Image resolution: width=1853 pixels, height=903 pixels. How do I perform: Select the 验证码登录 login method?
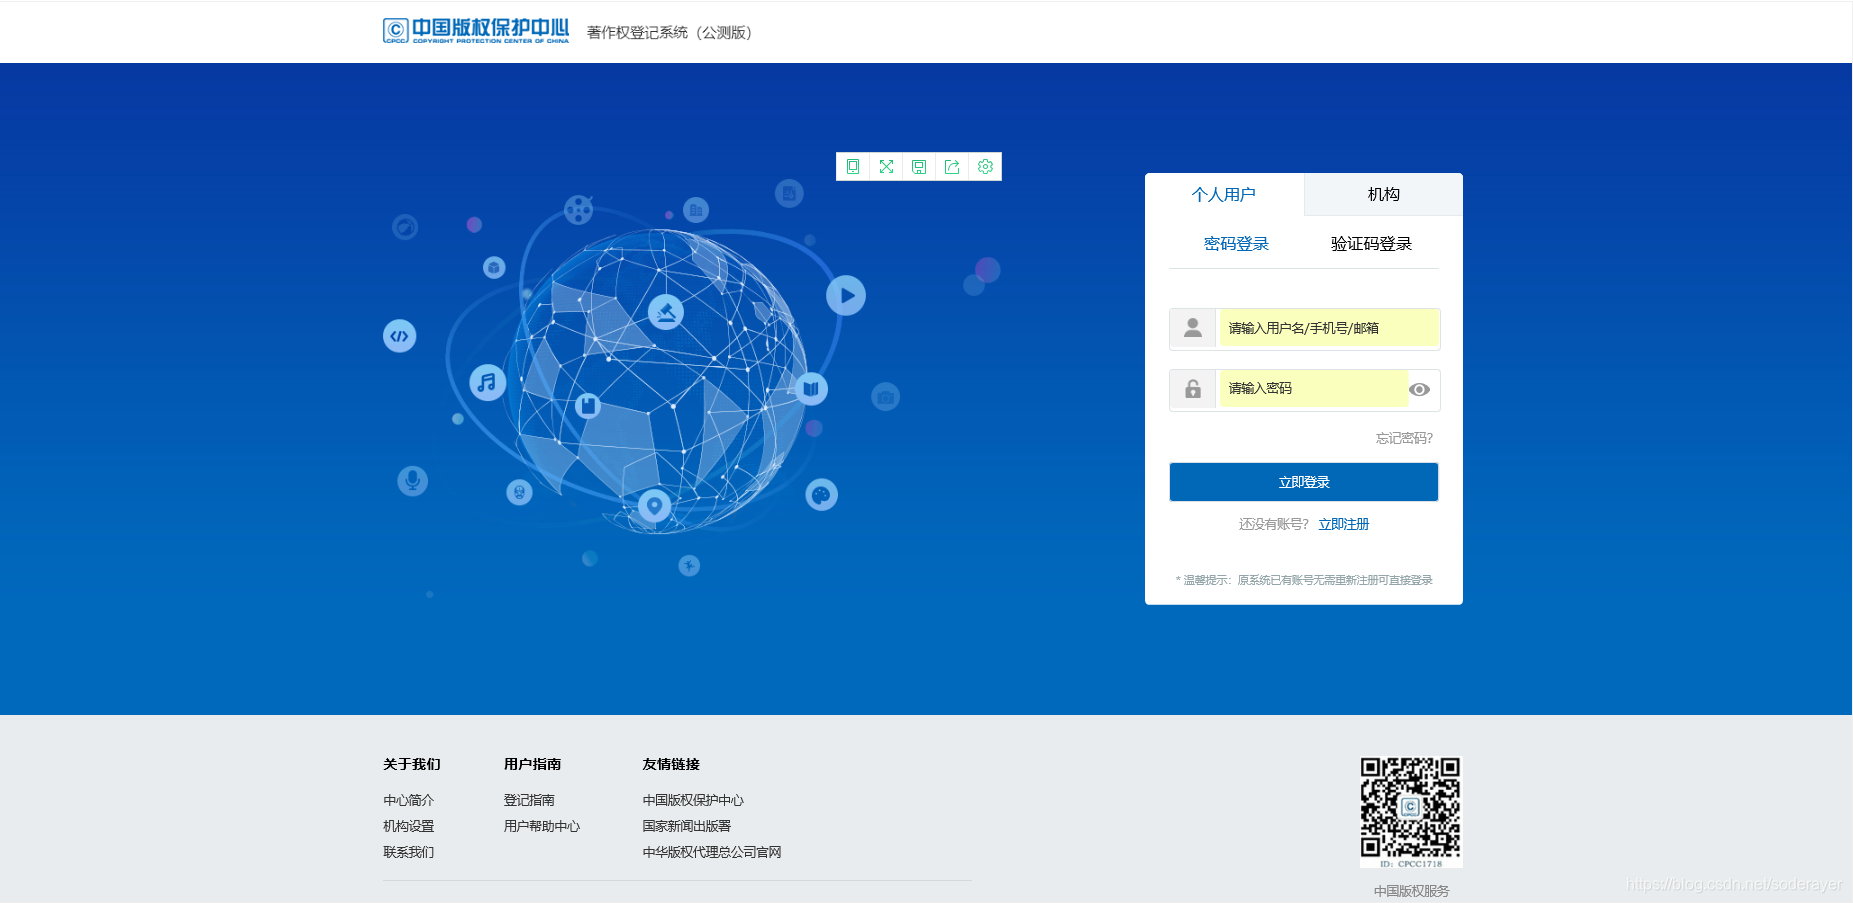tap(1371, 244)
